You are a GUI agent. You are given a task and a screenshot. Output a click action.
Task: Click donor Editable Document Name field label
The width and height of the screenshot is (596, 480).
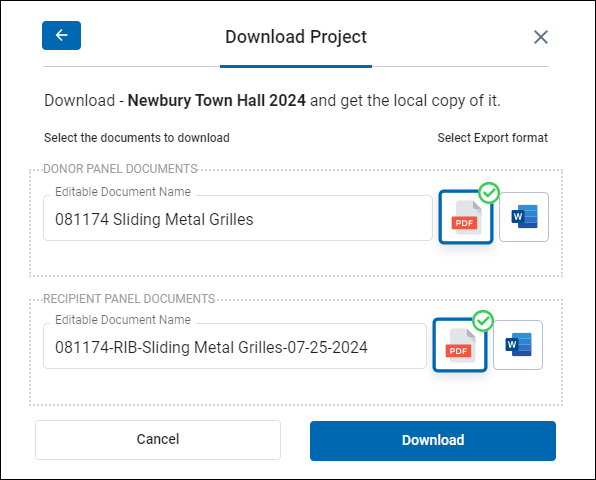[x=123, y=192]
